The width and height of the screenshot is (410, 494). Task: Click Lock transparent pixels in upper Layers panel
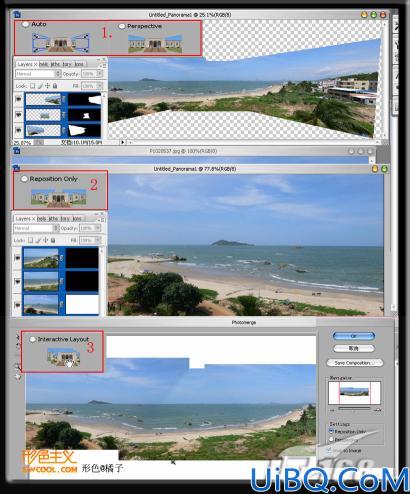pyautogui.click(x=32, y=86)
